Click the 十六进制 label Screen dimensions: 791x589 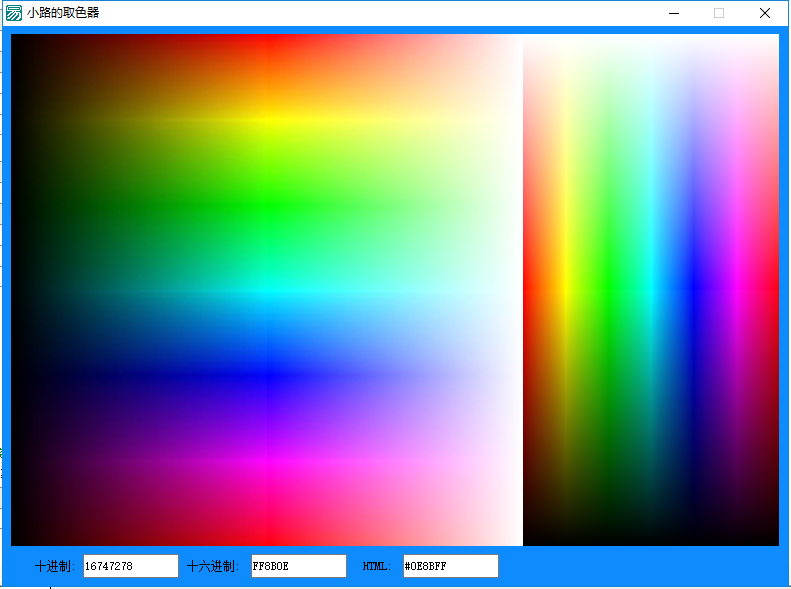click(x=213, y=566)
